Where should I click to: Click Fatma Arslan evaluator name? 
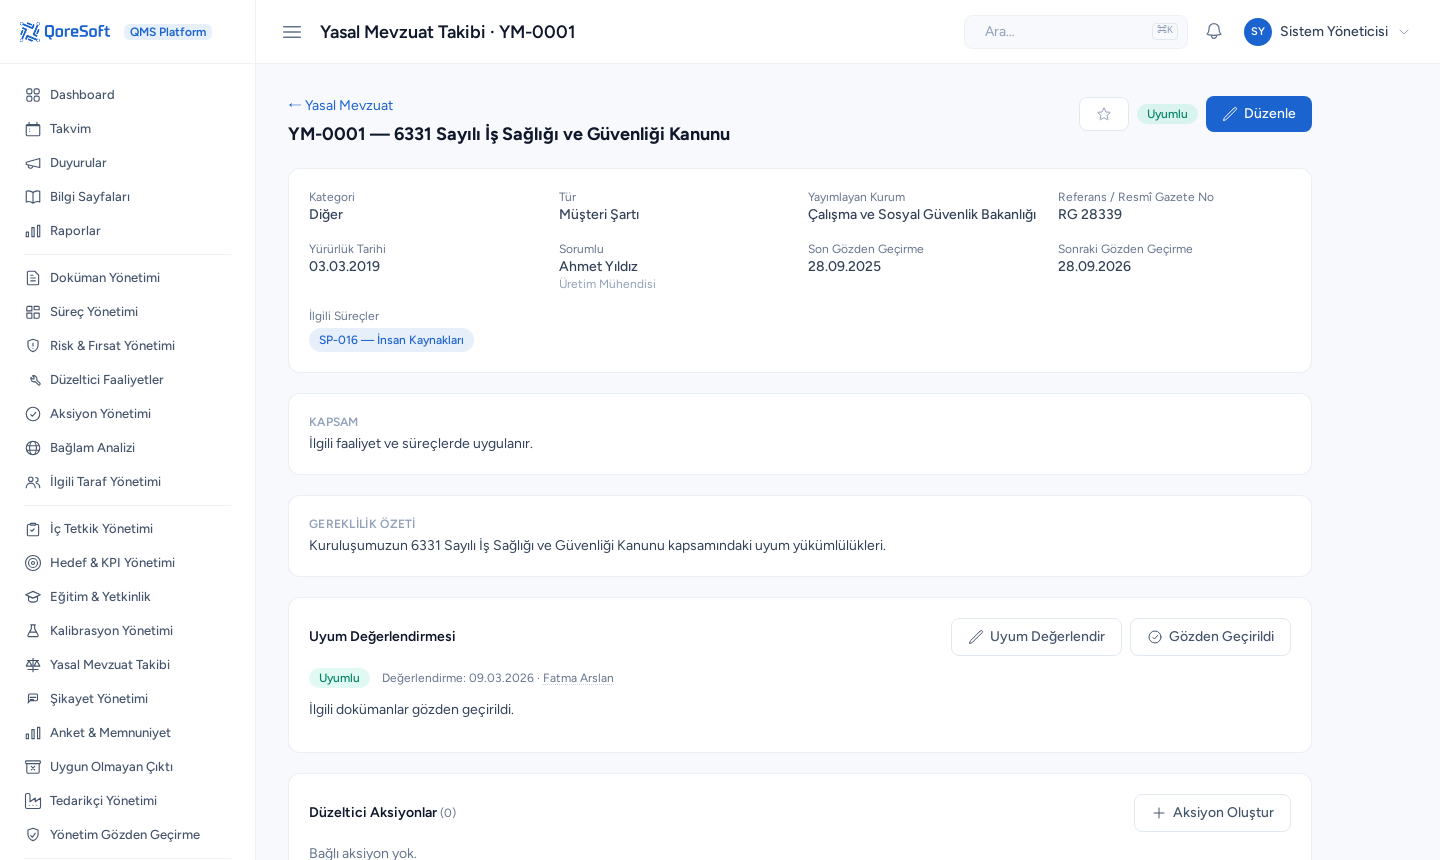(x=578, y=678)
